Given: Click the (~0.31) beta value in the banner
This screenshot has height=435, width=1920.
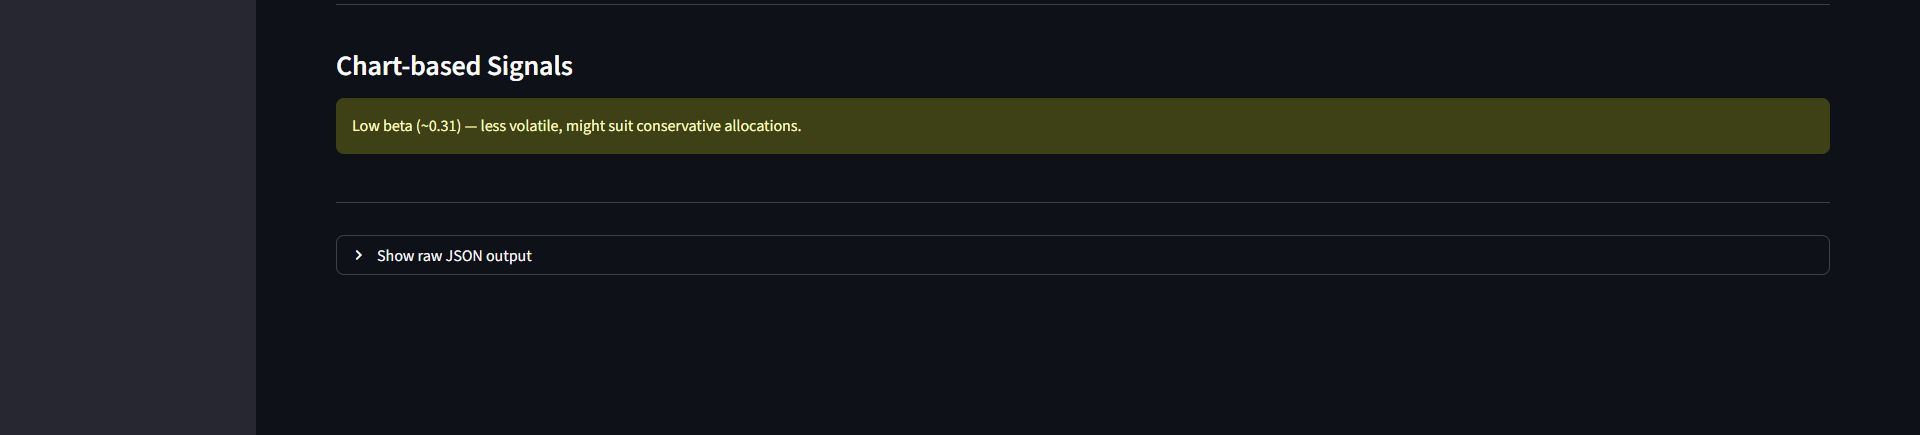Looking at the screenshot, I should coord(439,126).
